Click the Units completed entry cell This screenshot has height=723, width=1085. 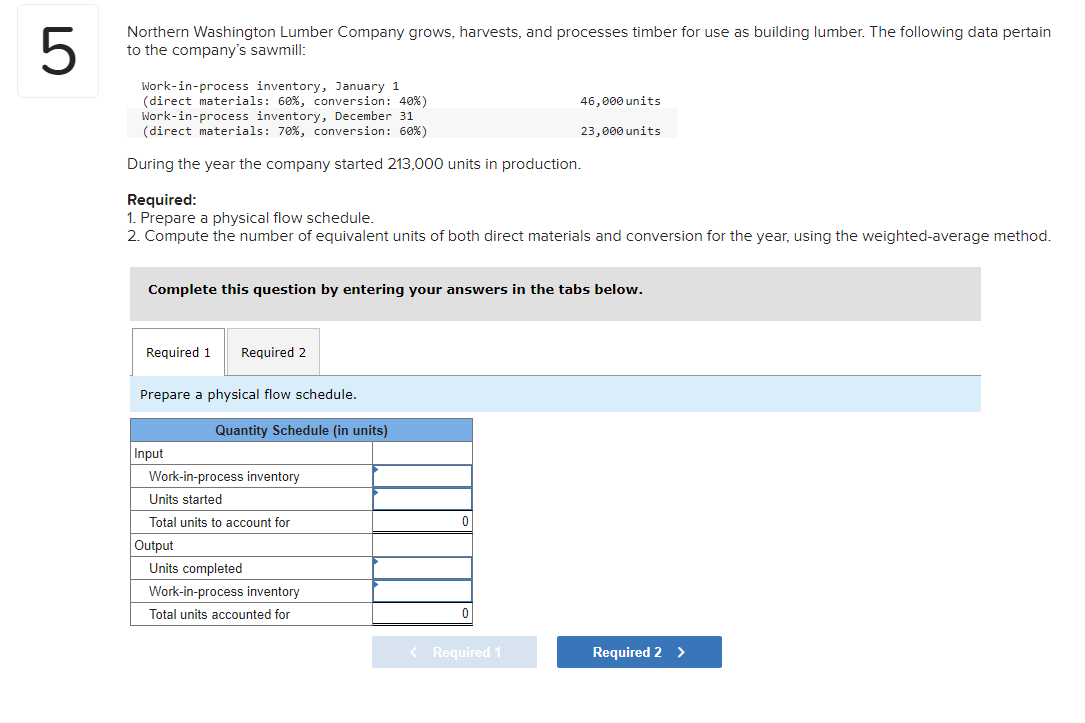(425, 567)
